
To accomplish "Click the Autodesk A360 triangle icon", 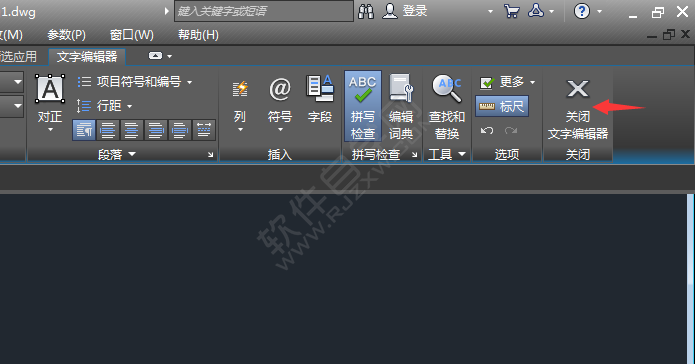I will [x=535, y=11].
